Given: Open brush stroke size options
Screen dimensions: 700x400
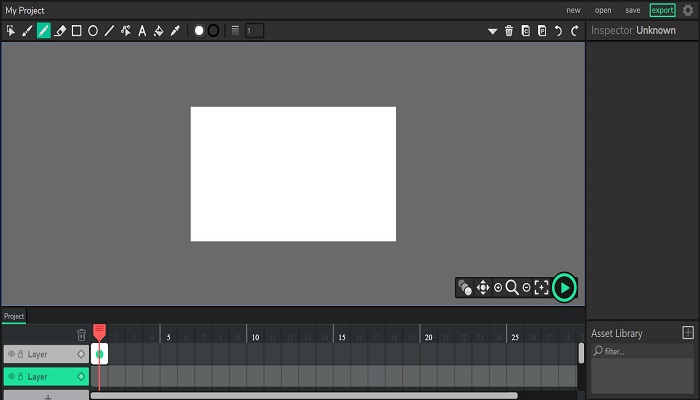Looking at the screenshot, I should [236, 31].
